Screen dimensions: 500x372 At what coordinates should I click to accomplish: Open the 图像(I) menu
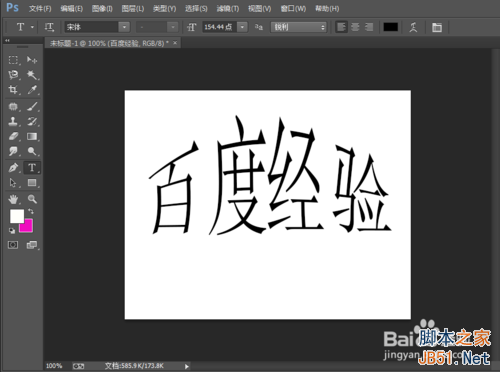tap(102, 8)
